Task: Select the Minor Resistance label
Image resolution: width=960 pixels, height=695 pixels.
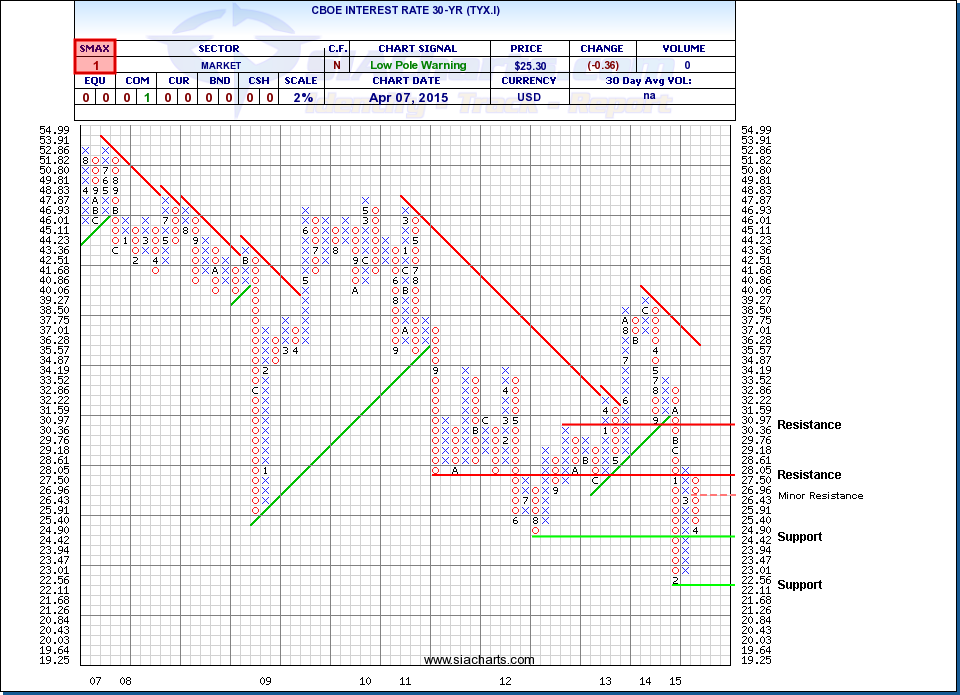Action: point(824,495)
